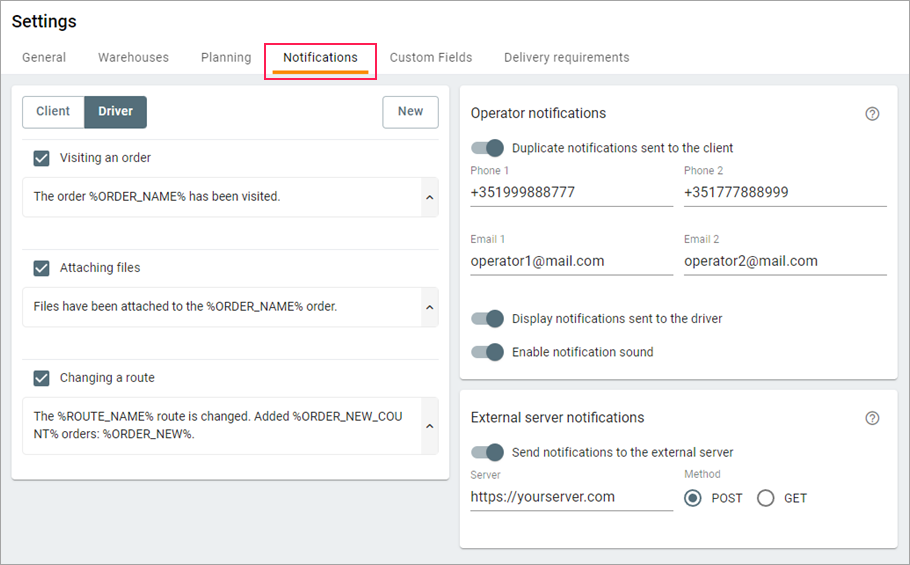This screenshot has width=910, height=565.
Task: Open the Custom Fields tab
Action: coord(430,58)
